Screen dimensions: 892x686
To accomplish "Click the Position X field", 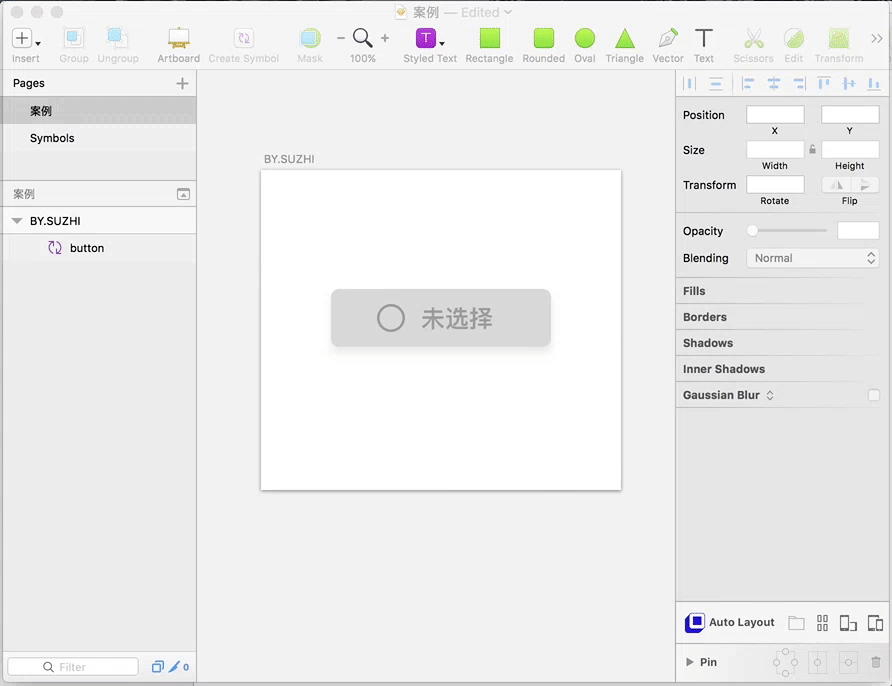I will [775, 114].
